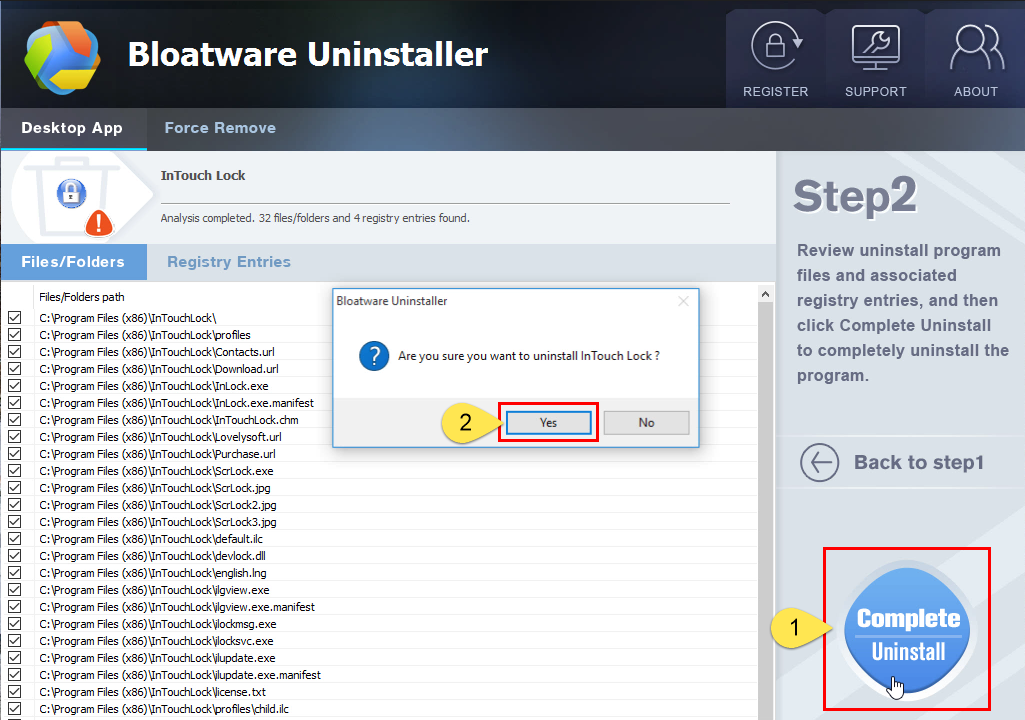Open the Register lock icon
1025x720 pixels.
[x=776, y=46]
